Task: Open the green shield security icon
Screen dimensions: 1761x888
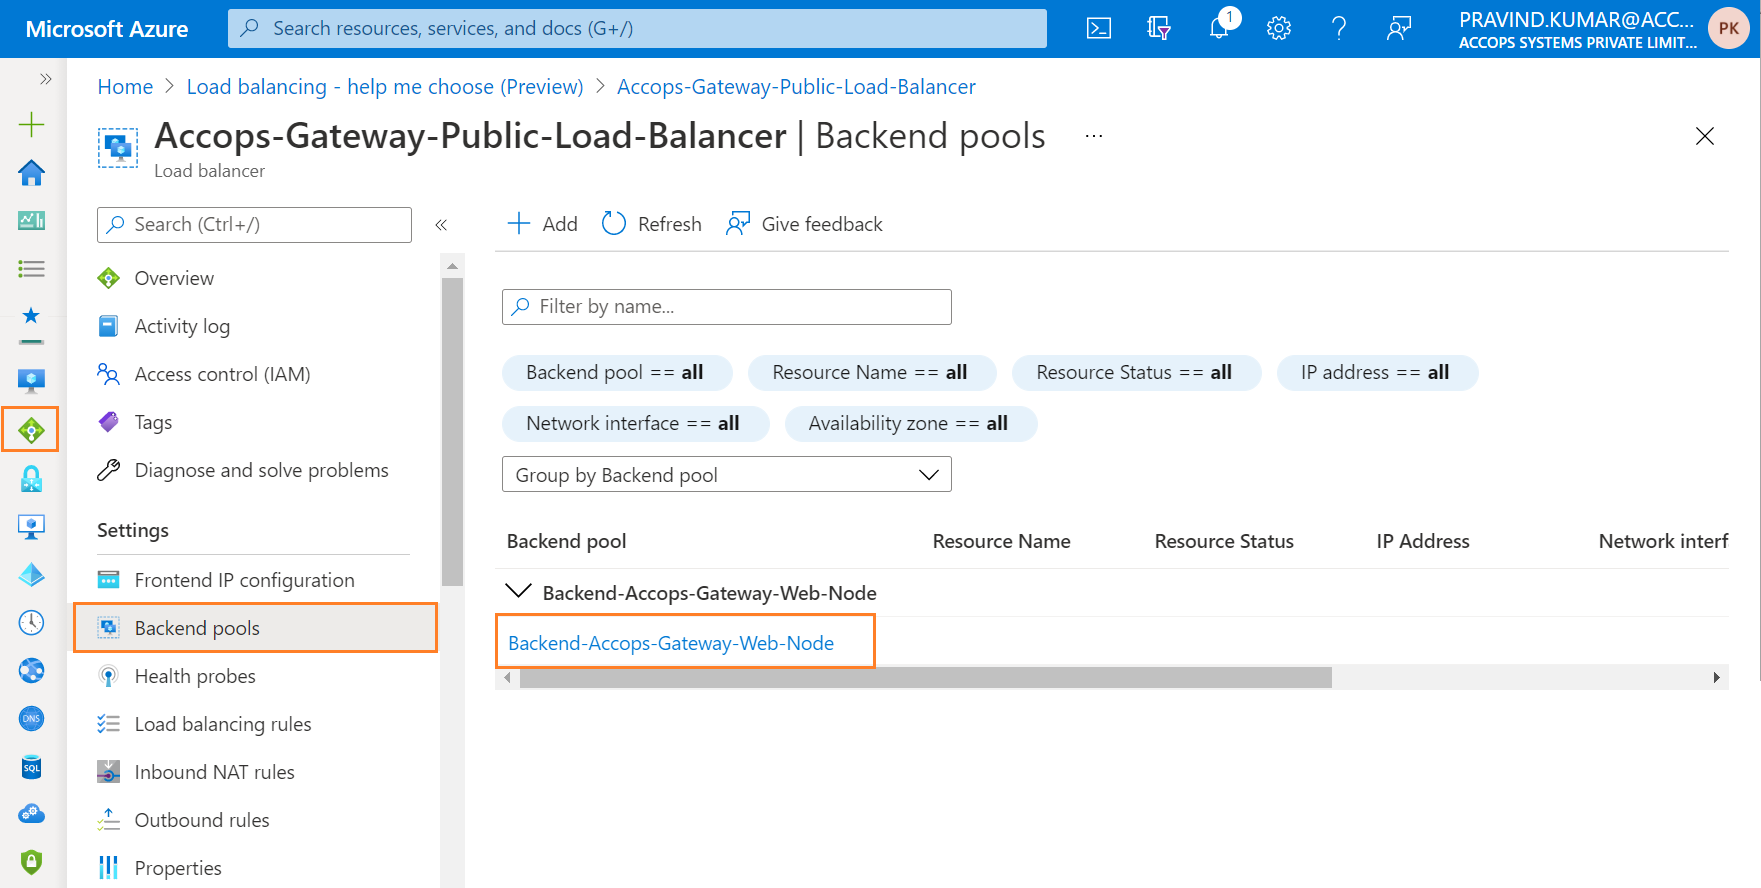Action: (x=32, y=862)
